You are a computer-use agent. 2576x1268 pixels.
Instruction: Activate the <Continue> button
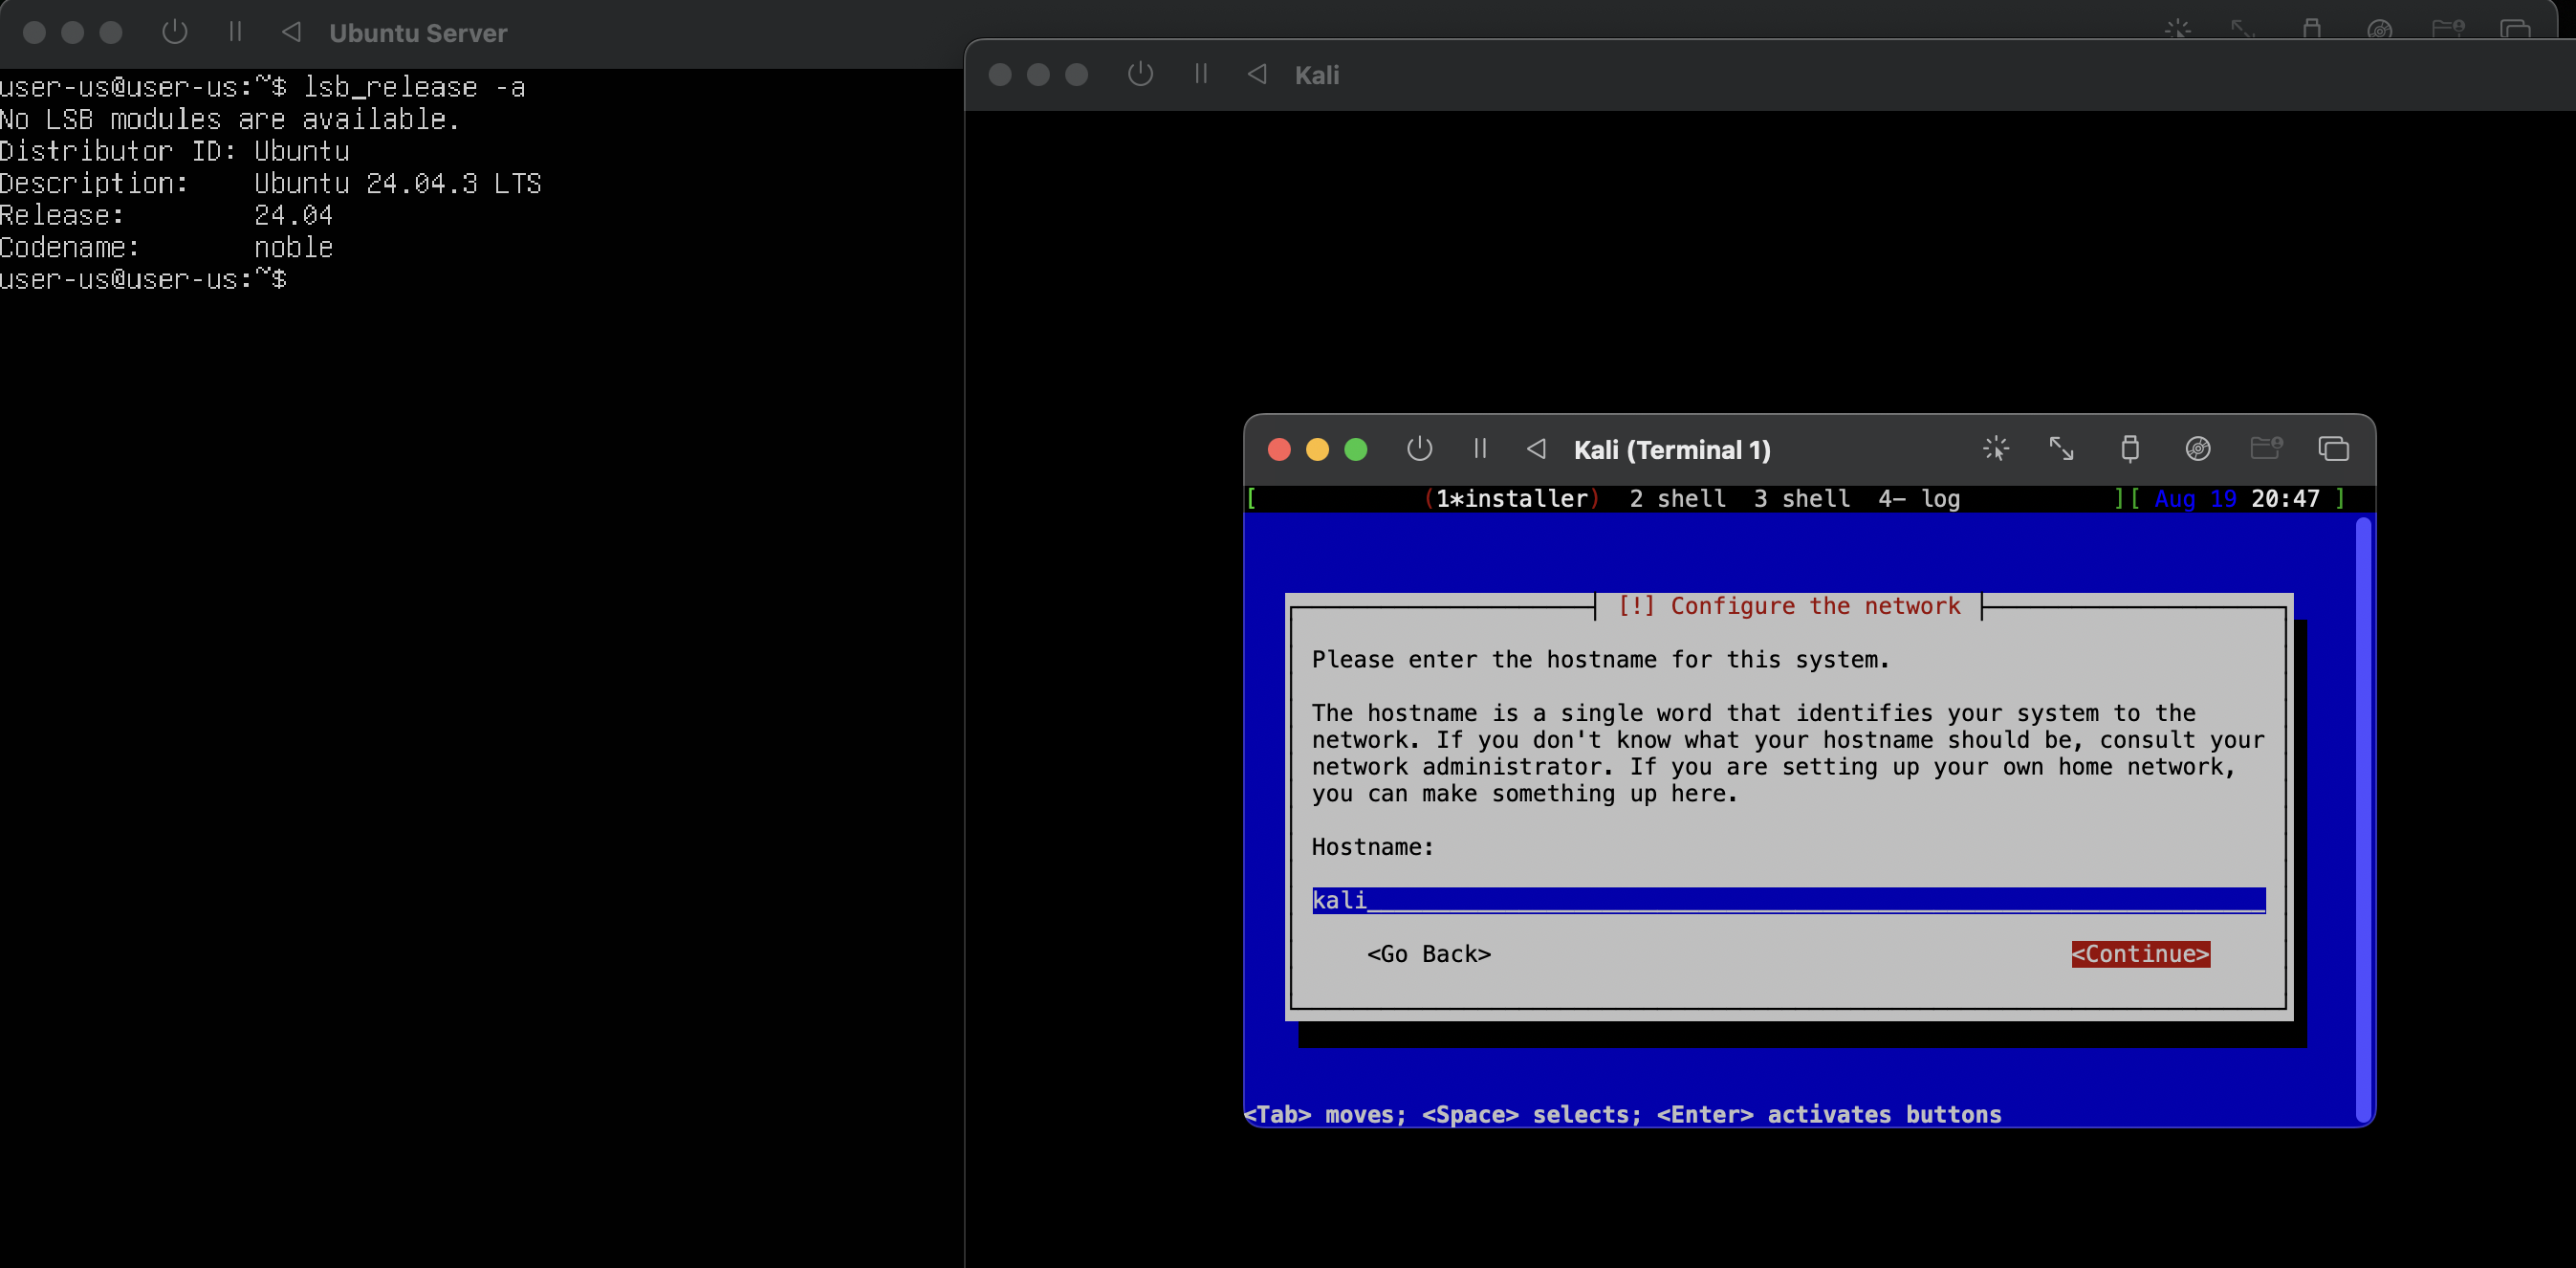(2140, 954)
